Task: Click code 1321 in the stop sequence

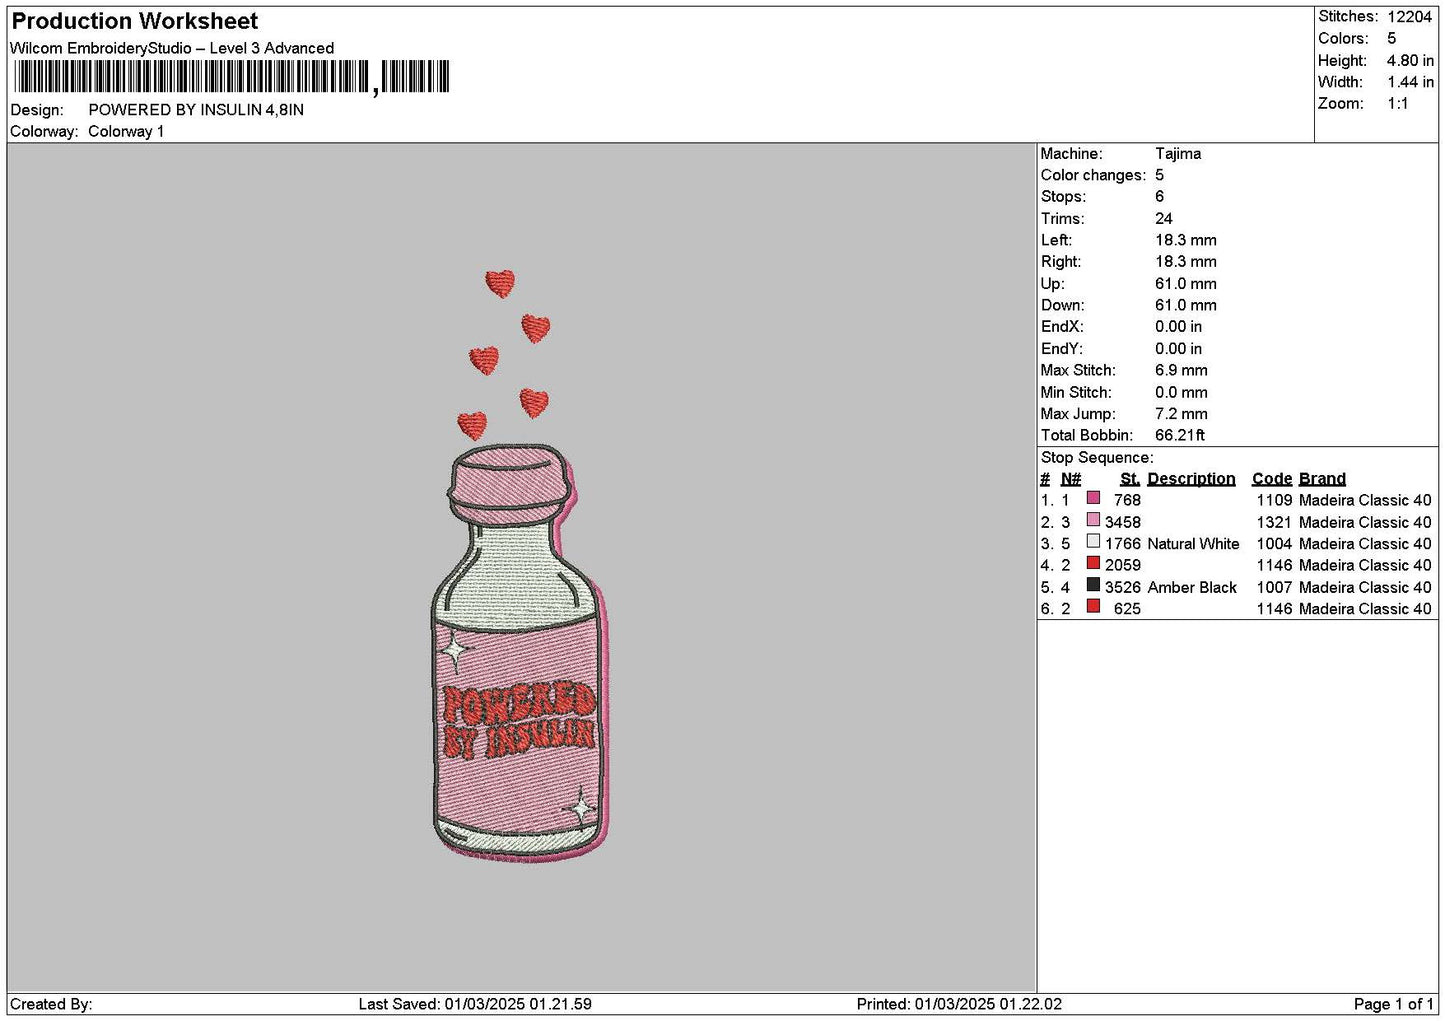Action: [1274, 522]
